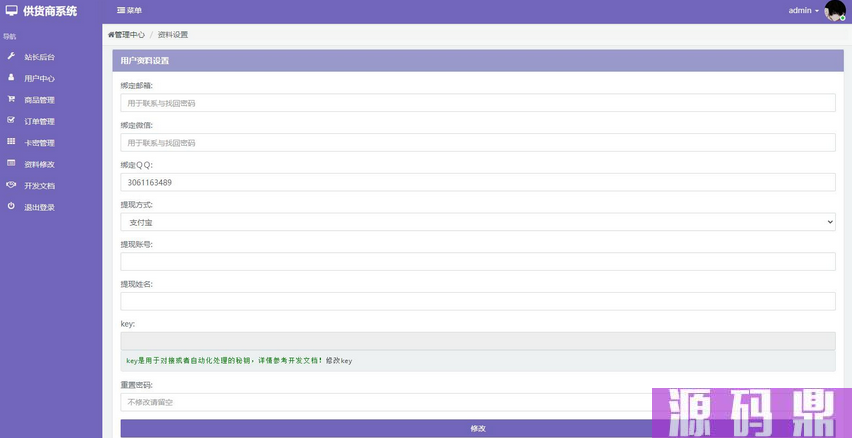Click the card icon for 资料修改
852x438 pixels.
(x=11, y=164)
